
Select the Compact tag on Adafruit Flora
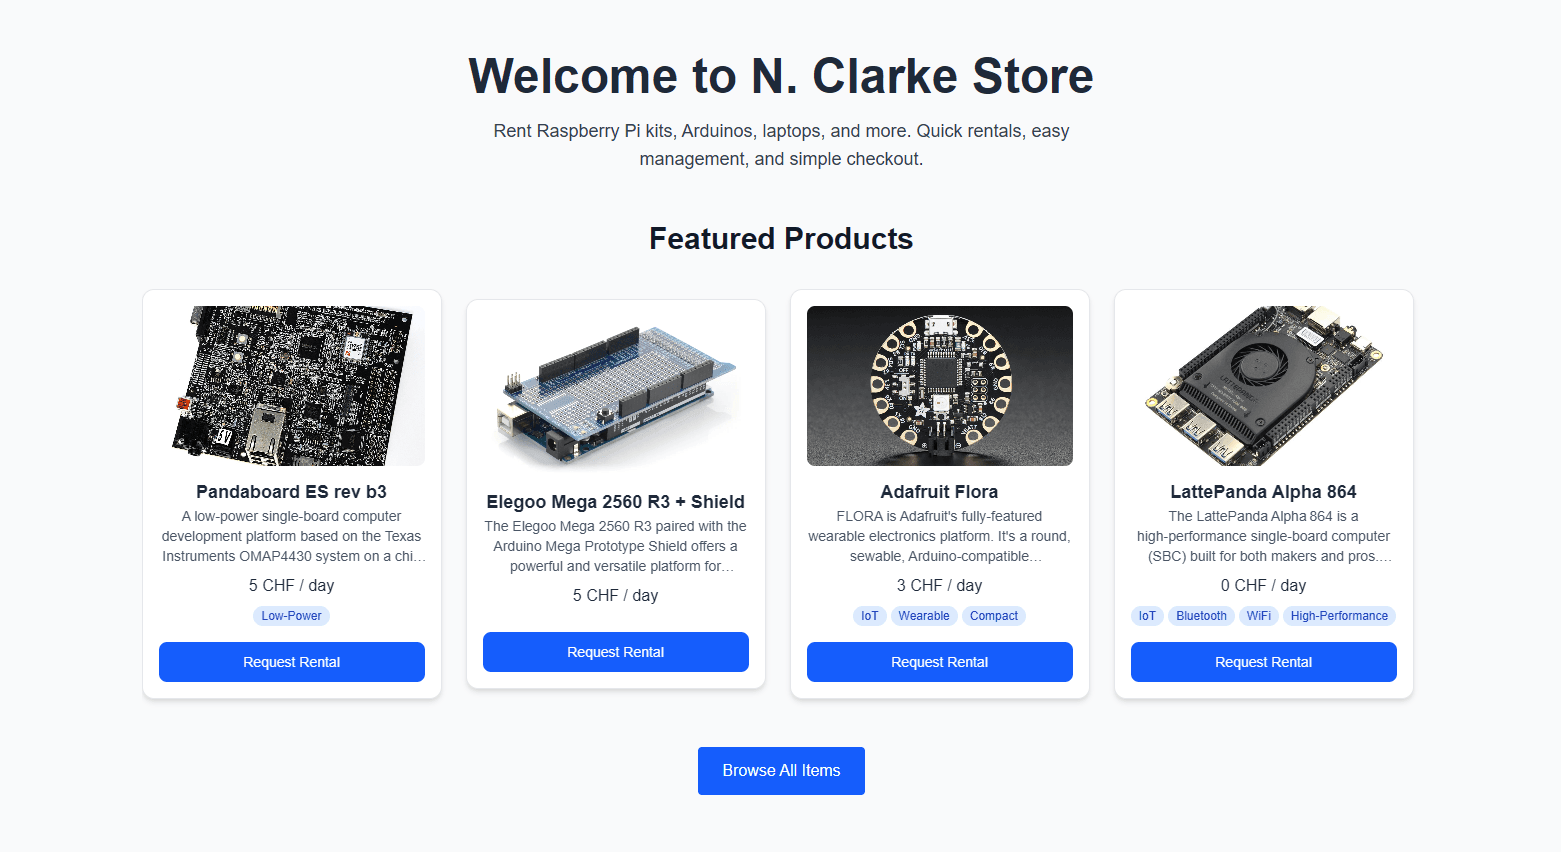pyautogui.click(x=994, y=616)
